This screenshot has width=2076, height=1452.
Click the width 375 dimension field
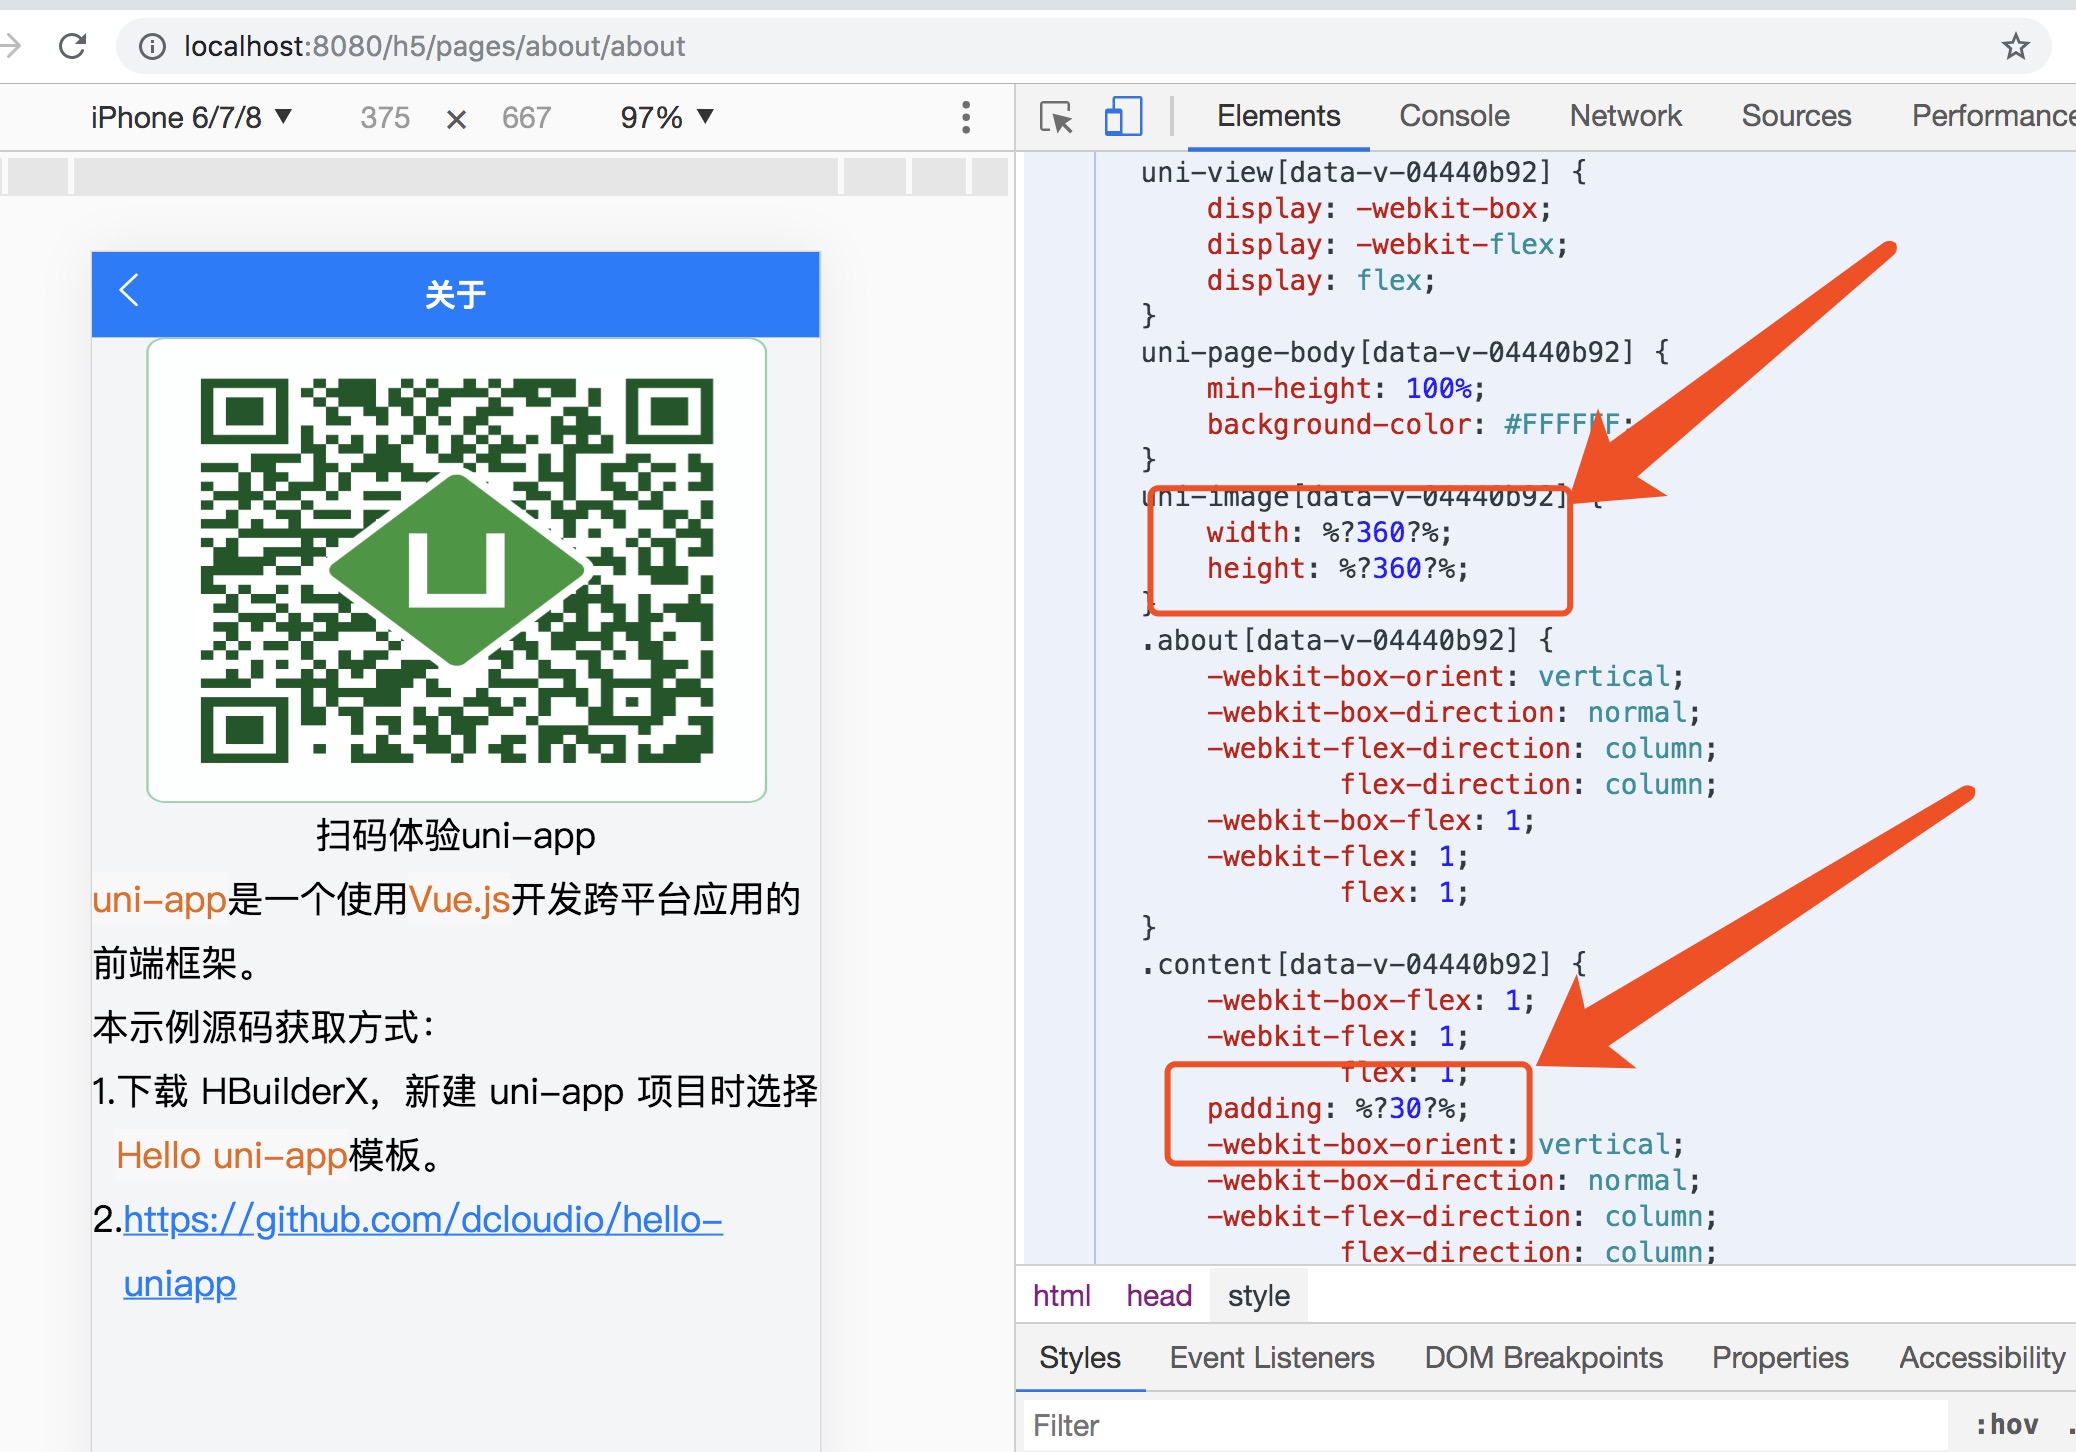pyautogui.click(x=385, y=118)
